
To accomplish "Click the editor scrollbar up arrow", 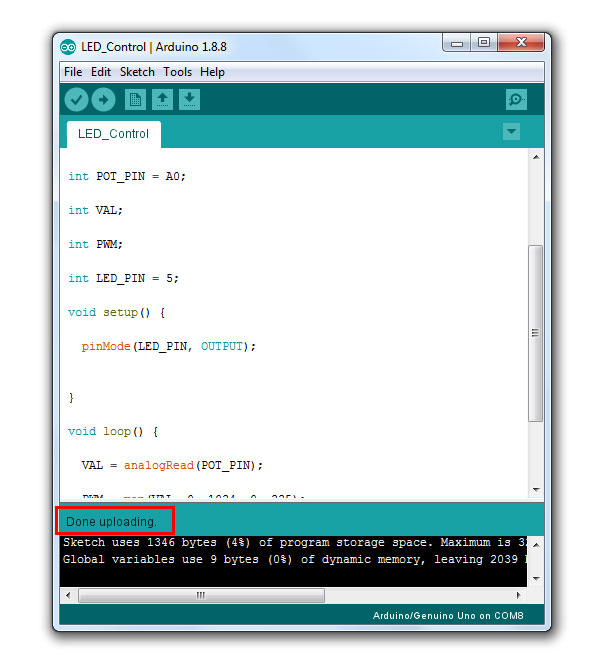I will click(x=536, y=157).
